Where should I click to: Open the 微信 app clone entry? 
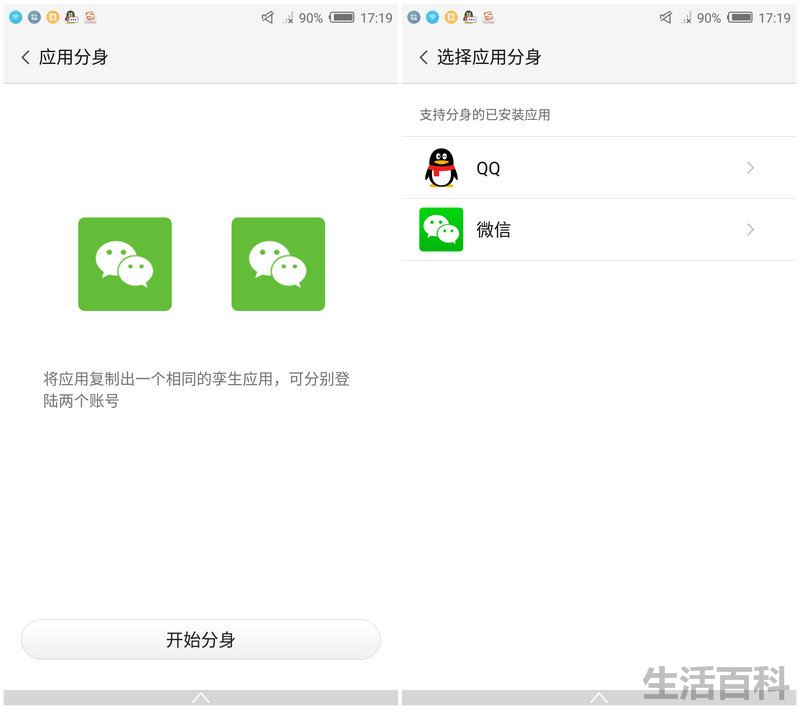(x=598, y=230)
